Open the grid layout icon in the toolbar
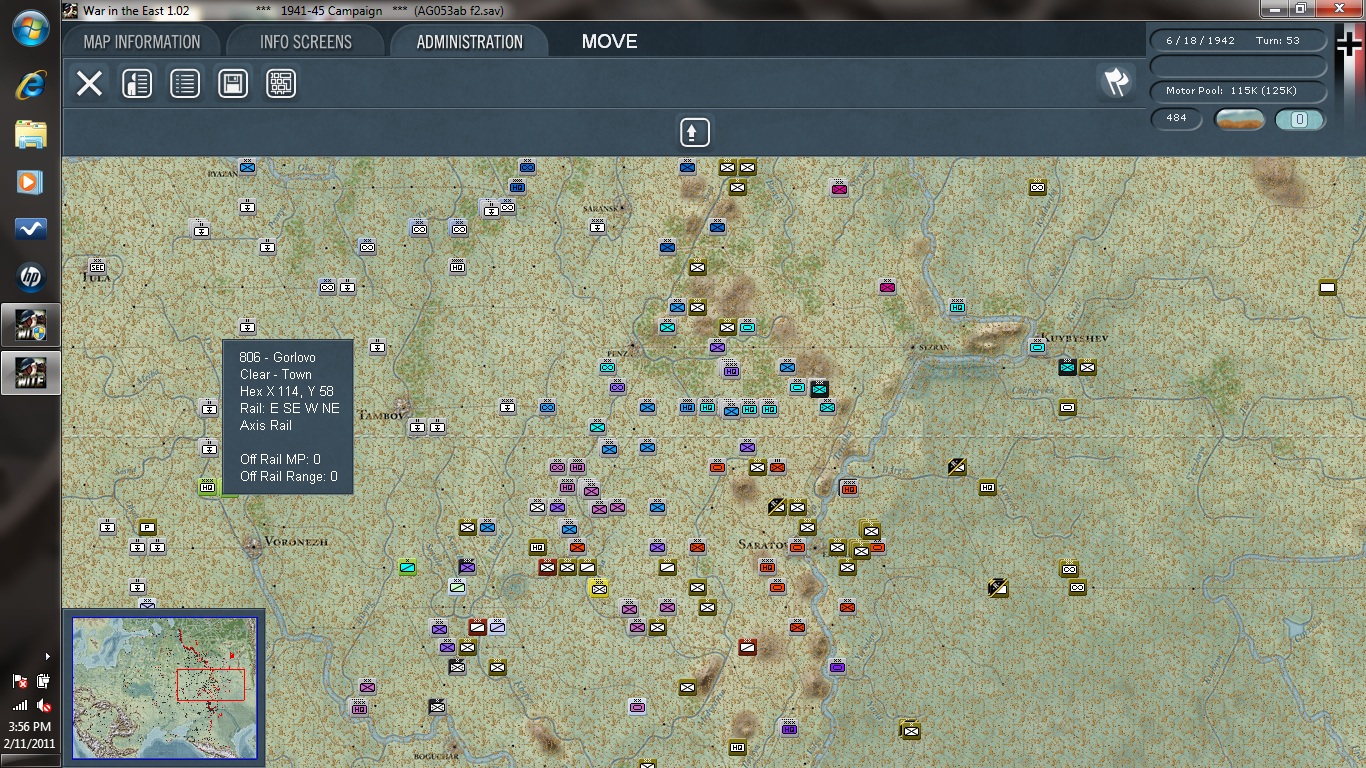This screenshot has height=768, width=1366. click(x=281, y=84)
